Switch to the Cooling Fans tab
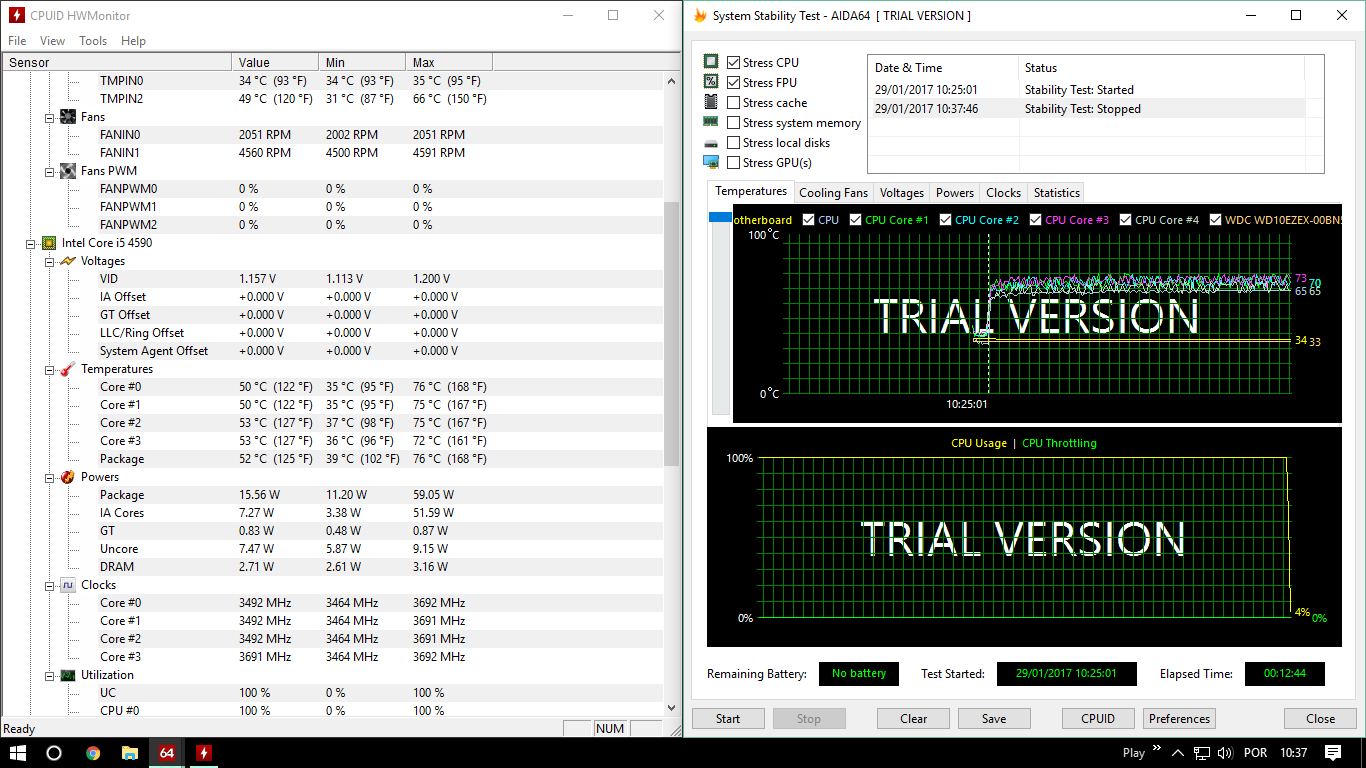The width and height of the screenshot is (1366, 768). [x=833, y=193]
